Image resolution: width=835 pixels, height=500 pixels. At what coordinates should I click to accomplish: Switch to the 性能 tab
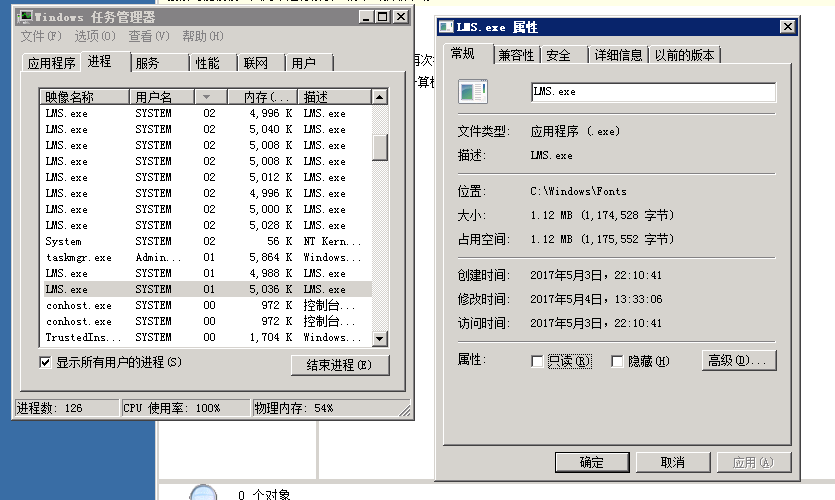(208, 63)
